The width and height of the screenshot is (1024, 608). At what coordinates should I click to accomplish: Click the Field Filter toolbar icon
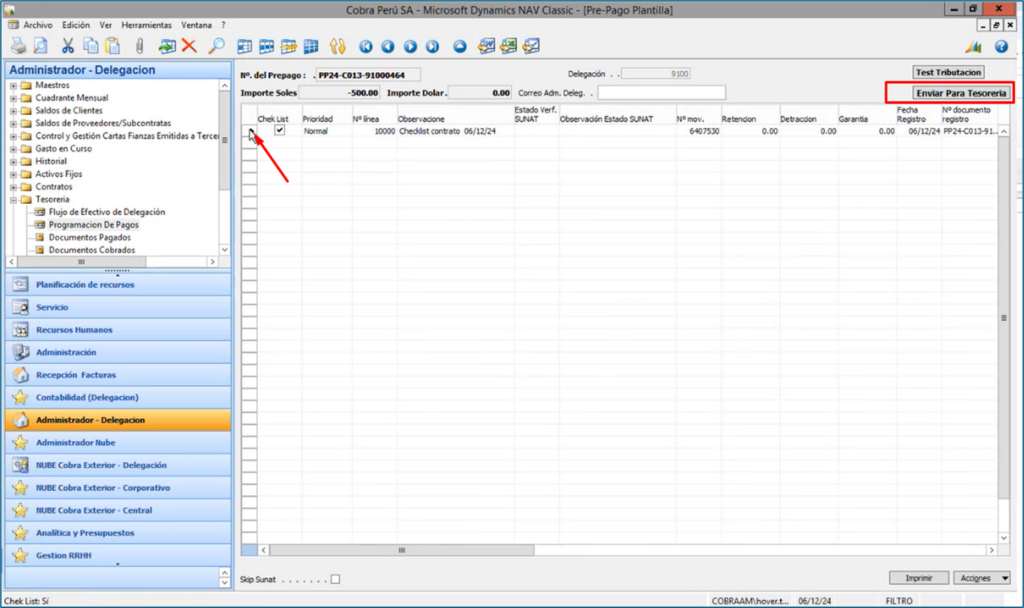(244, 46)
